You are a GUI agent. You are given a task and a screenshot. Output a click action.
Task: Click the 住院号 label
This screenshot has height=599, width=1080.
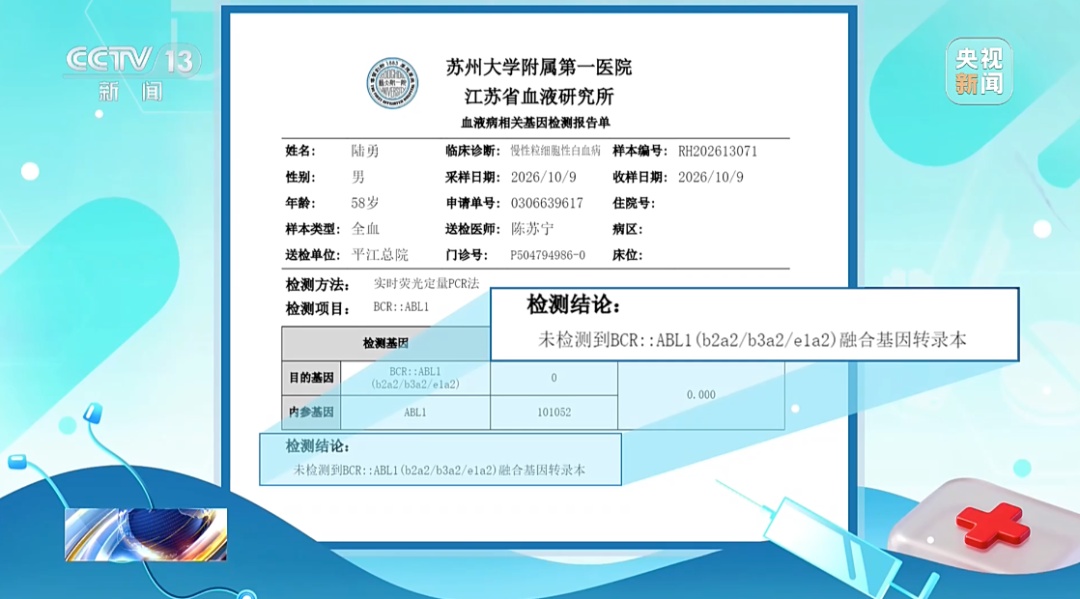(x=634, y=203)
